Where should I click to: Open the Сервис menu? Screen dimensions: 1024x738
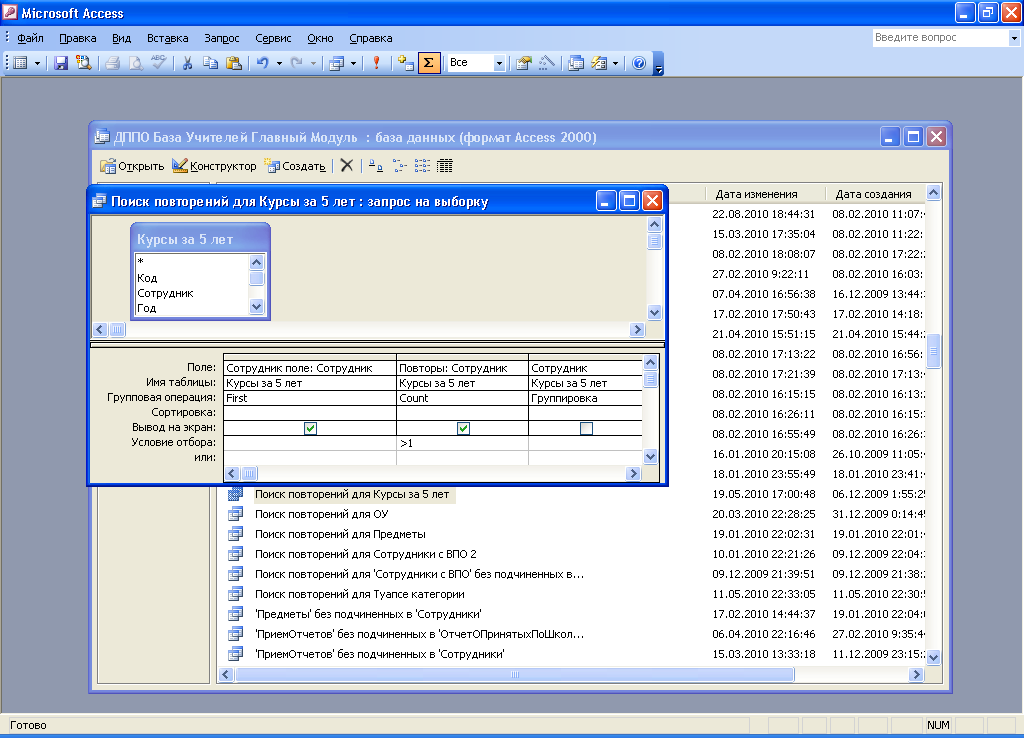pyautogui.click(x=273, y=38)
